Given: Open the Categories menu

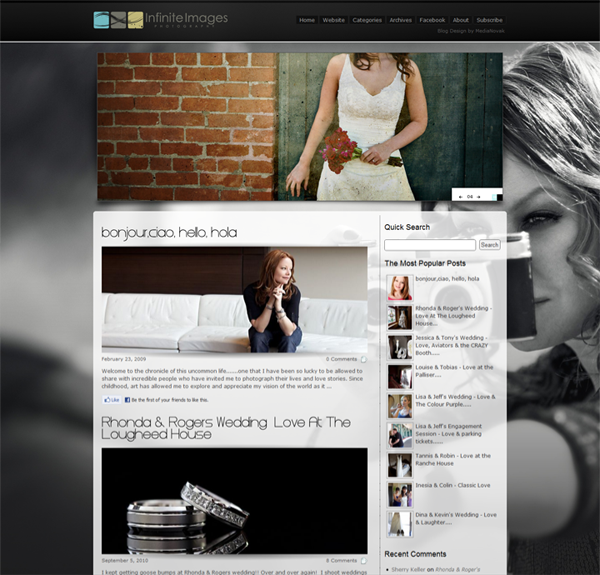Looking at the screenshot, I should click(367, 20).
